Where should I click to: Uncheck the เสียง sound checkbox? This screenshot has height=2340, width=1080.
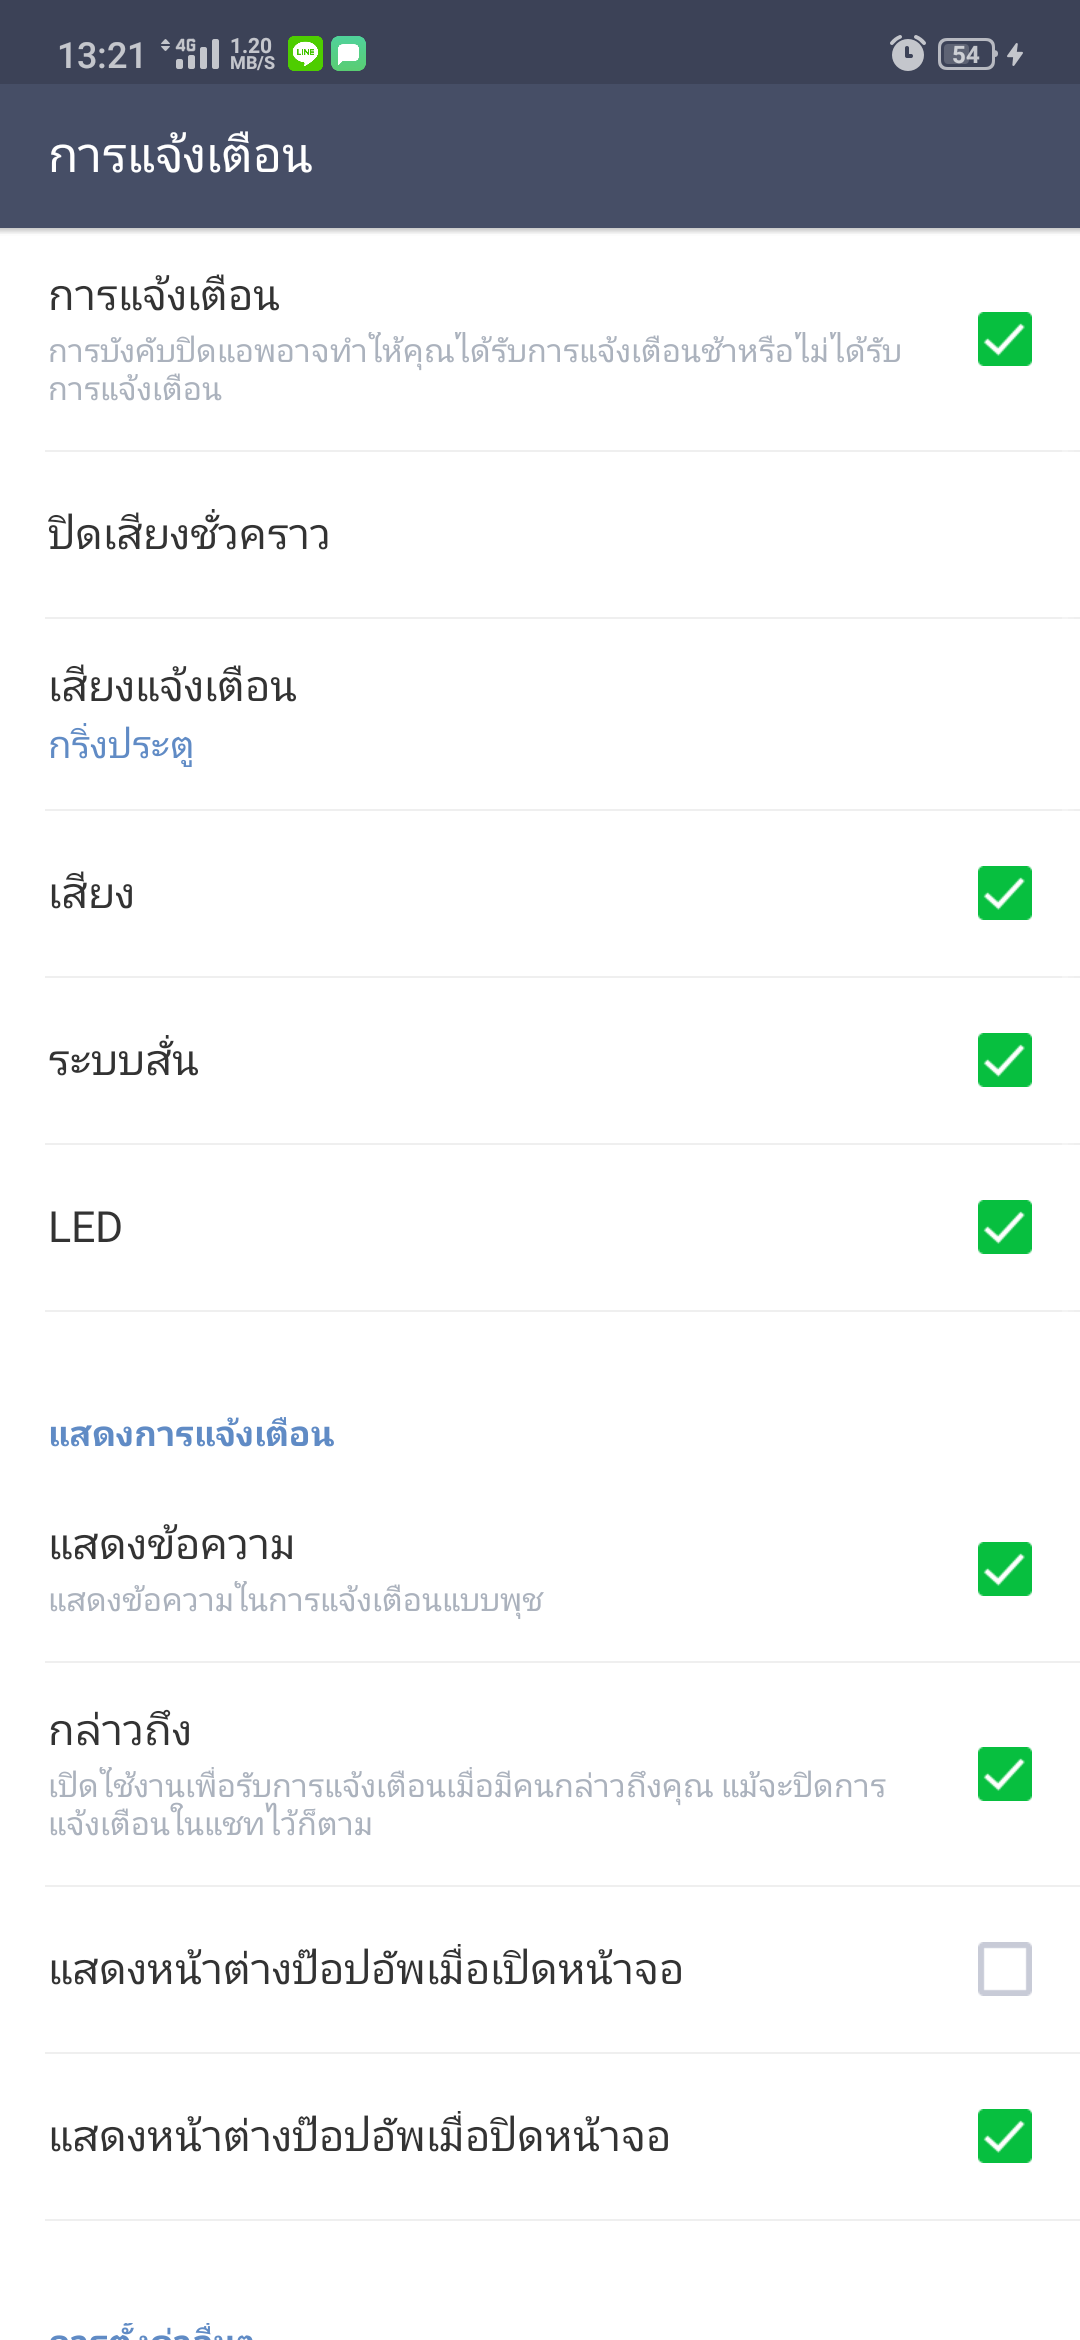coord(1004,893)
